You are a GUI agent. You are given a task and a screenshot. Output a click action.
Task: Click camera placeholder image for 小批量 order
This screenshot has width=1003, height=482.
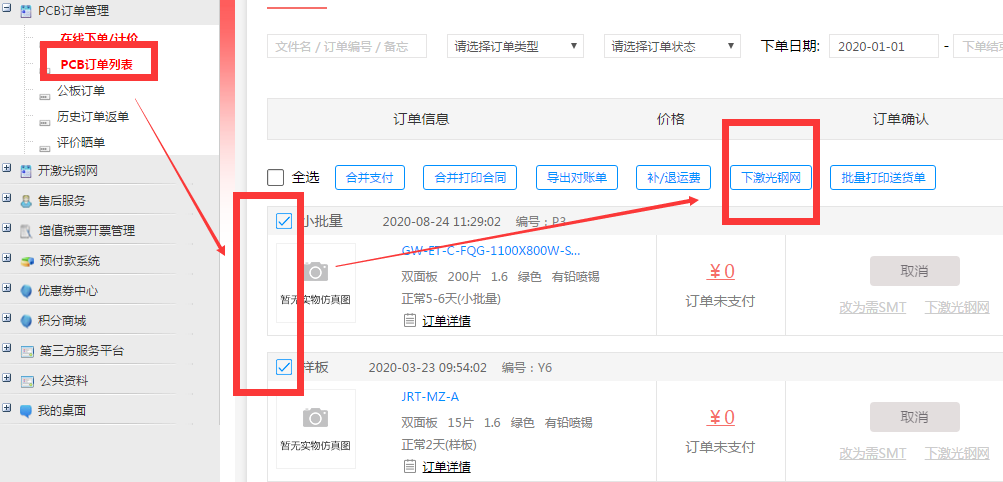click(x=316, y=272)
